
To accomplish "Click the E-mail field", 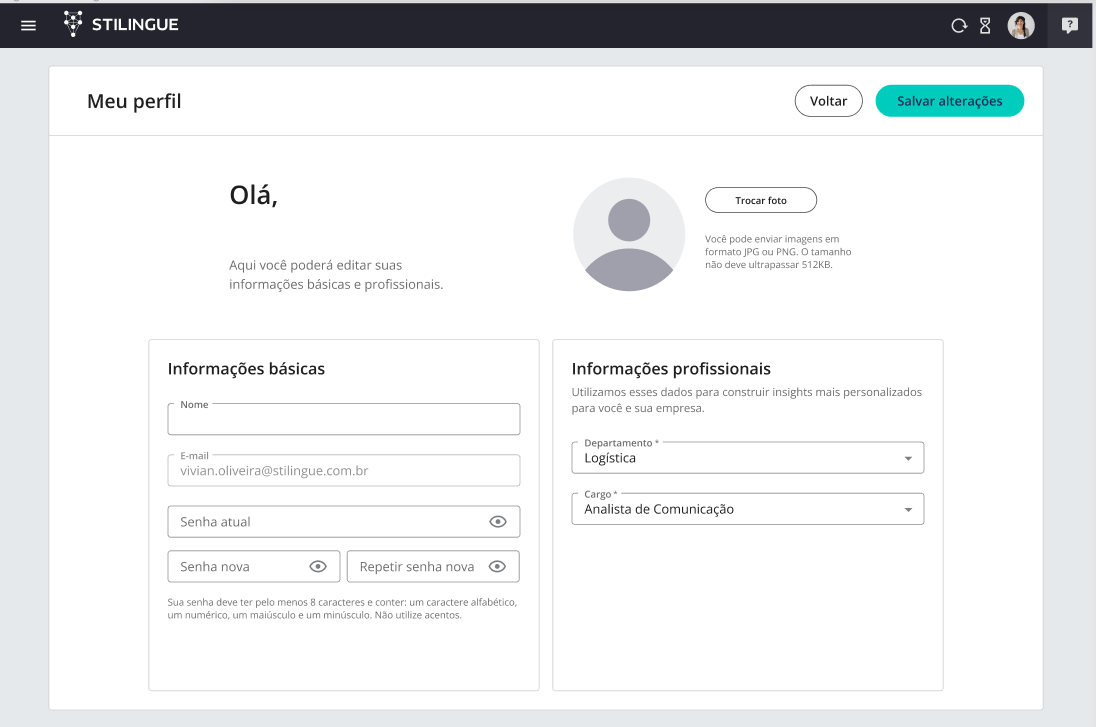I will point(343,470).
